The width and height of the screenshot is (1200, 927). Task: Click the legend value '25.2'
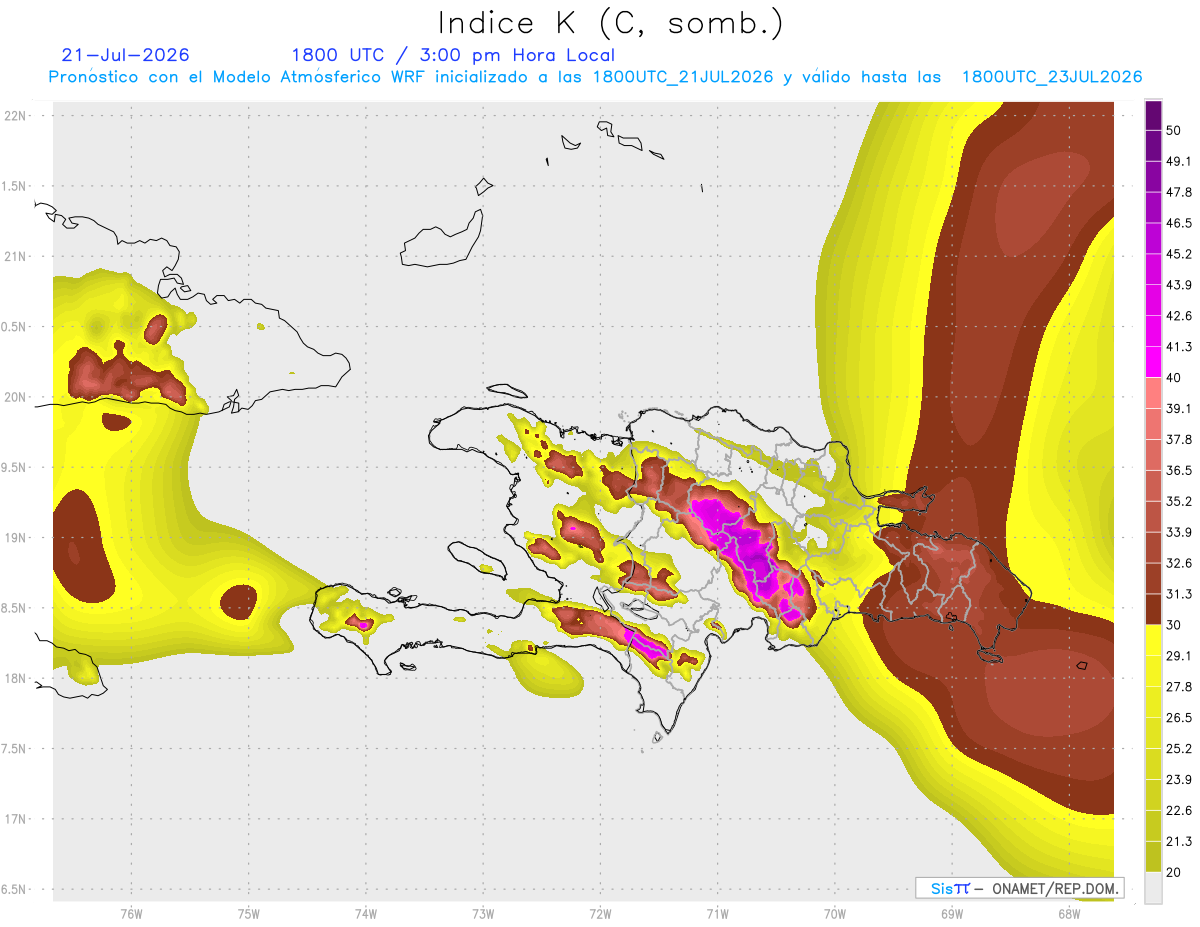coord(1178,748)
